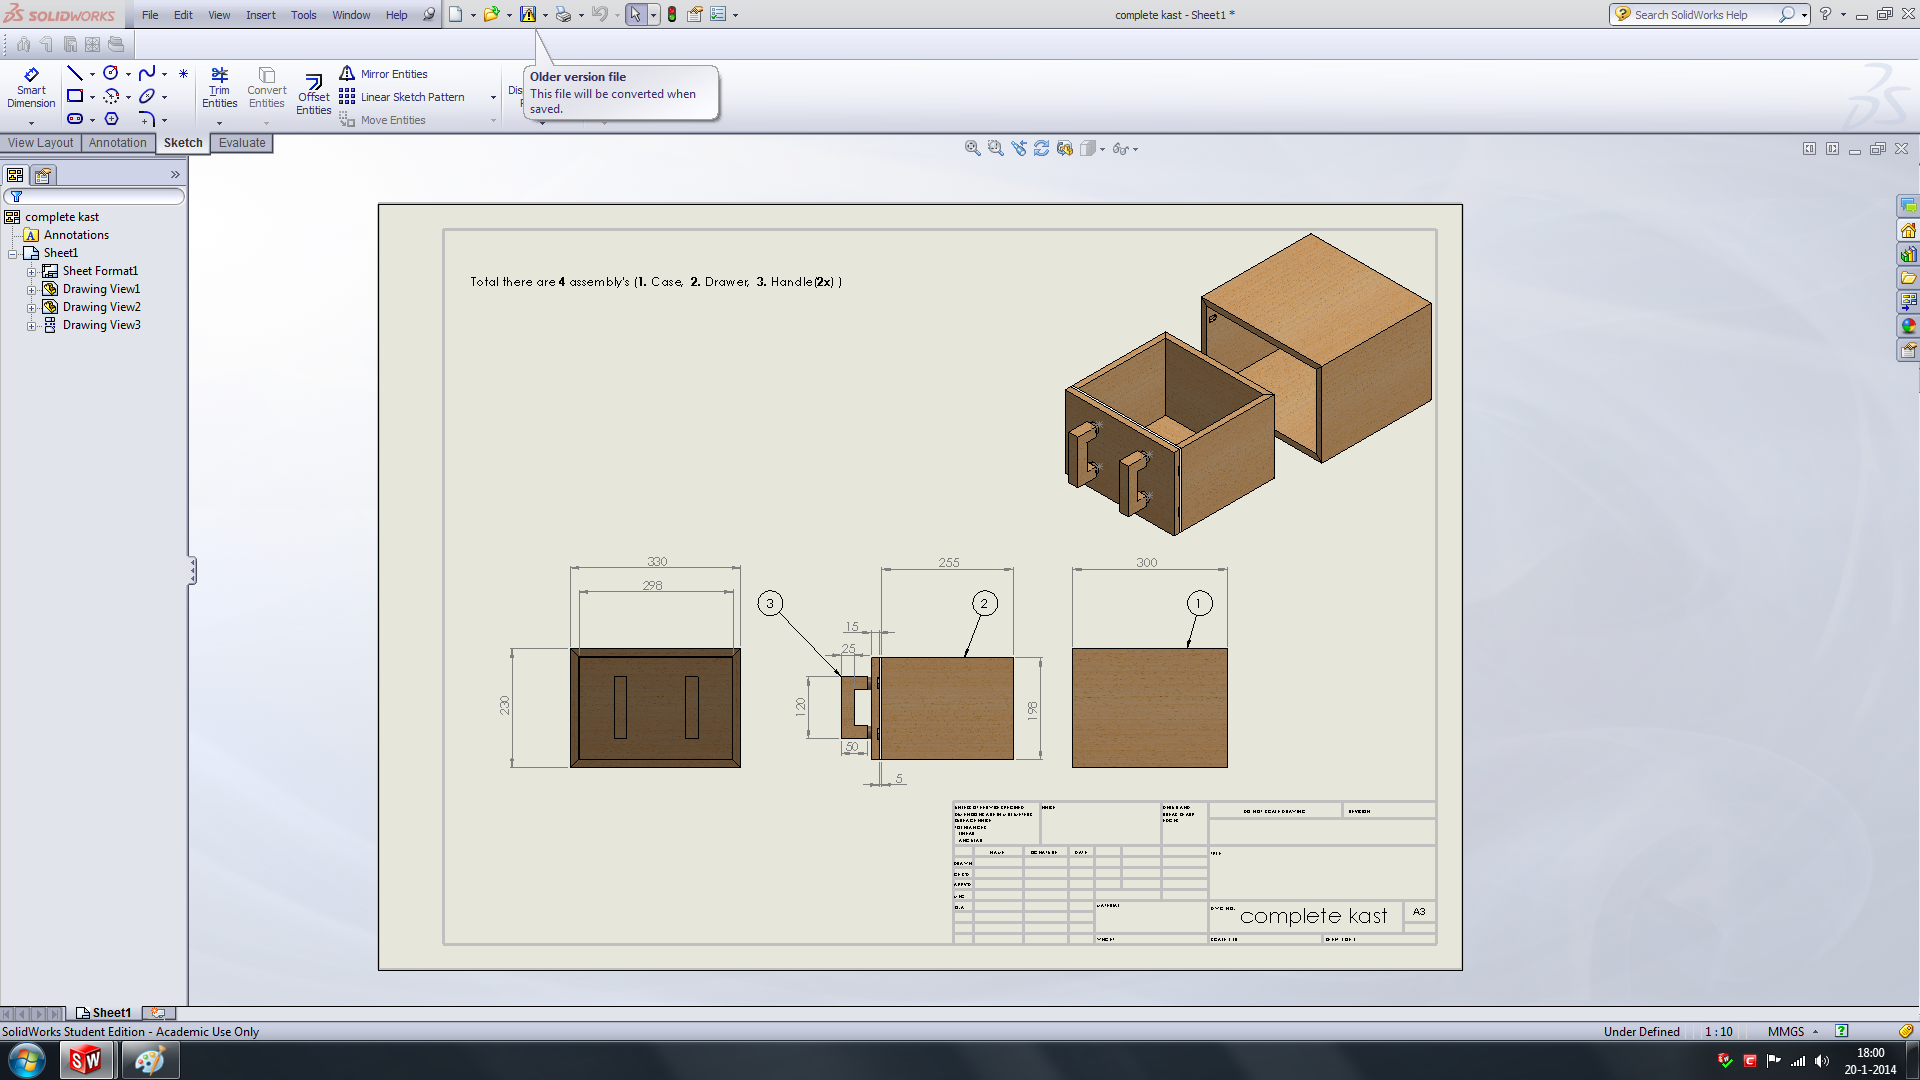Open Linear Sketch Pattern dropdown arrow
This screenshot has height=1080, width=1920.
[x=493, y=98]
